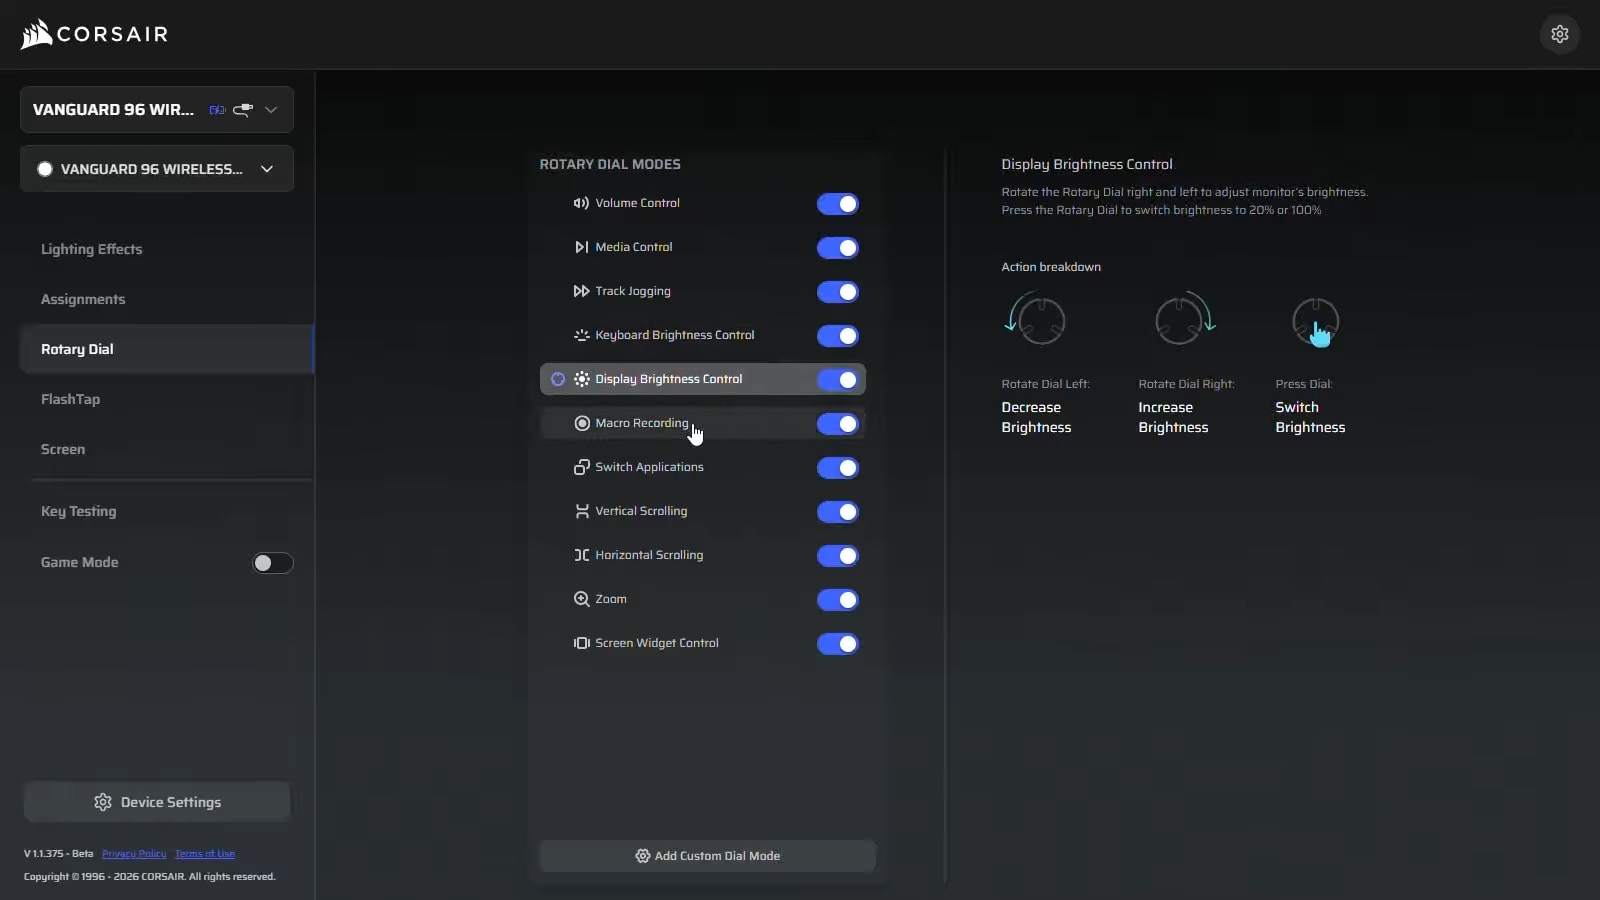Click the Switch Applications icon
The height and width of the screenshot is (900, 1600).
coord(581,467)
